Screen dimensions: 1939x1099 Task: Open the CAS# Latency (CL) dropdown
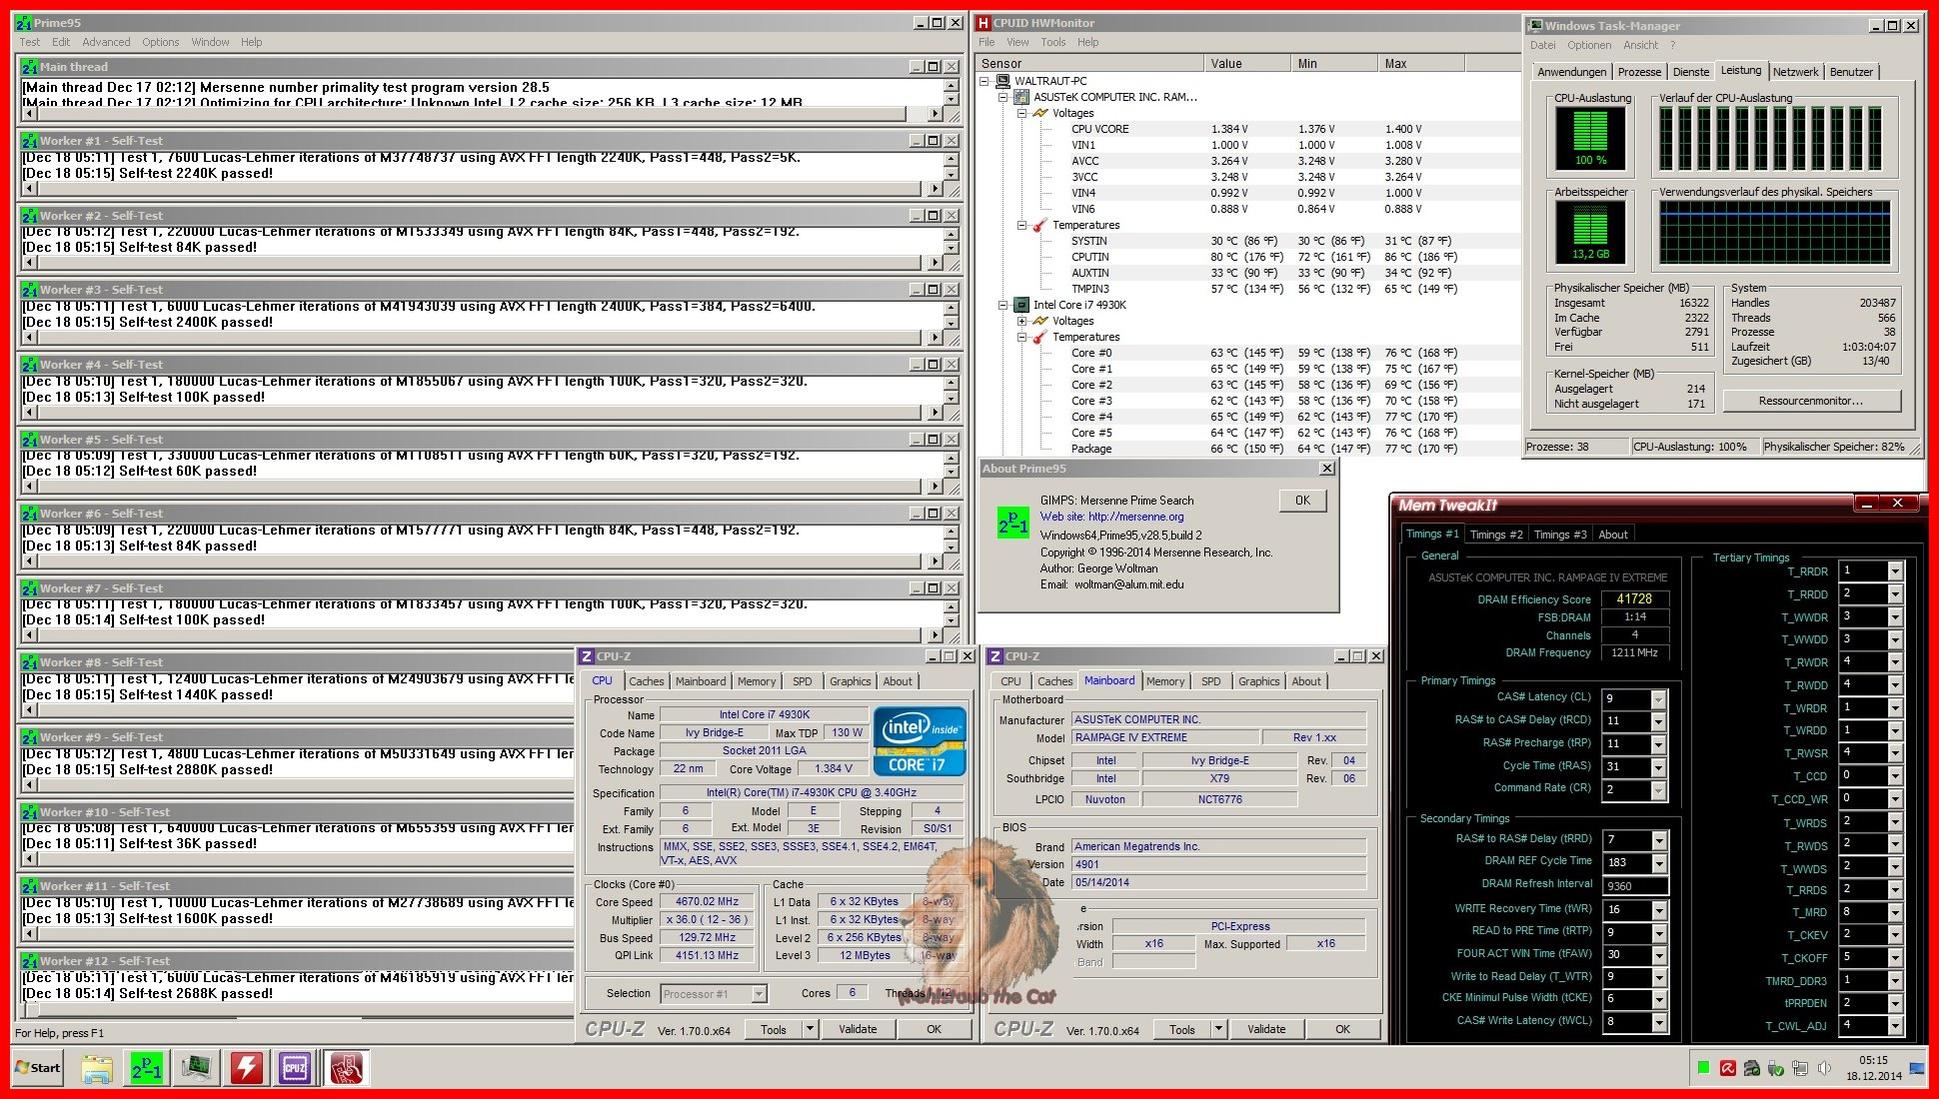(1658, 698)
